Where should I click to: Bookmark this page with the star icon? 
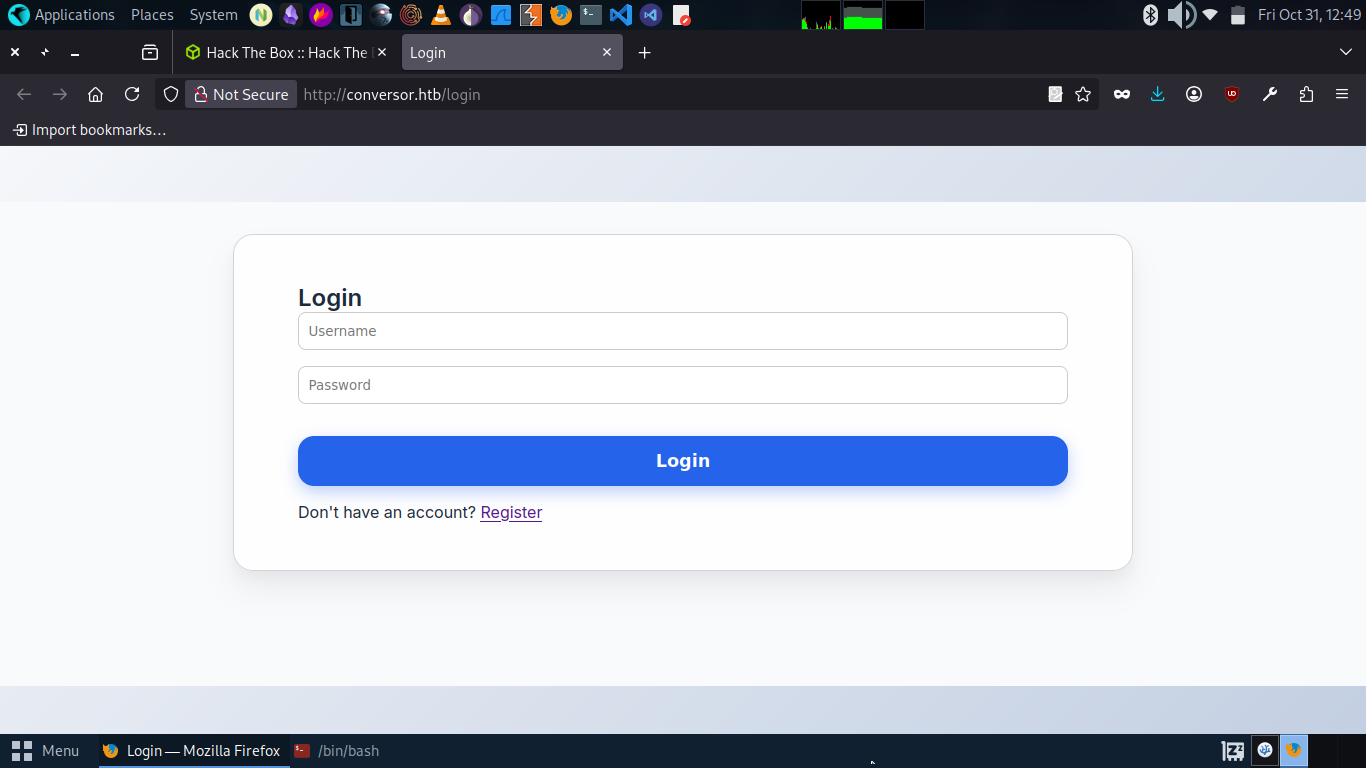pos(1083,94)
